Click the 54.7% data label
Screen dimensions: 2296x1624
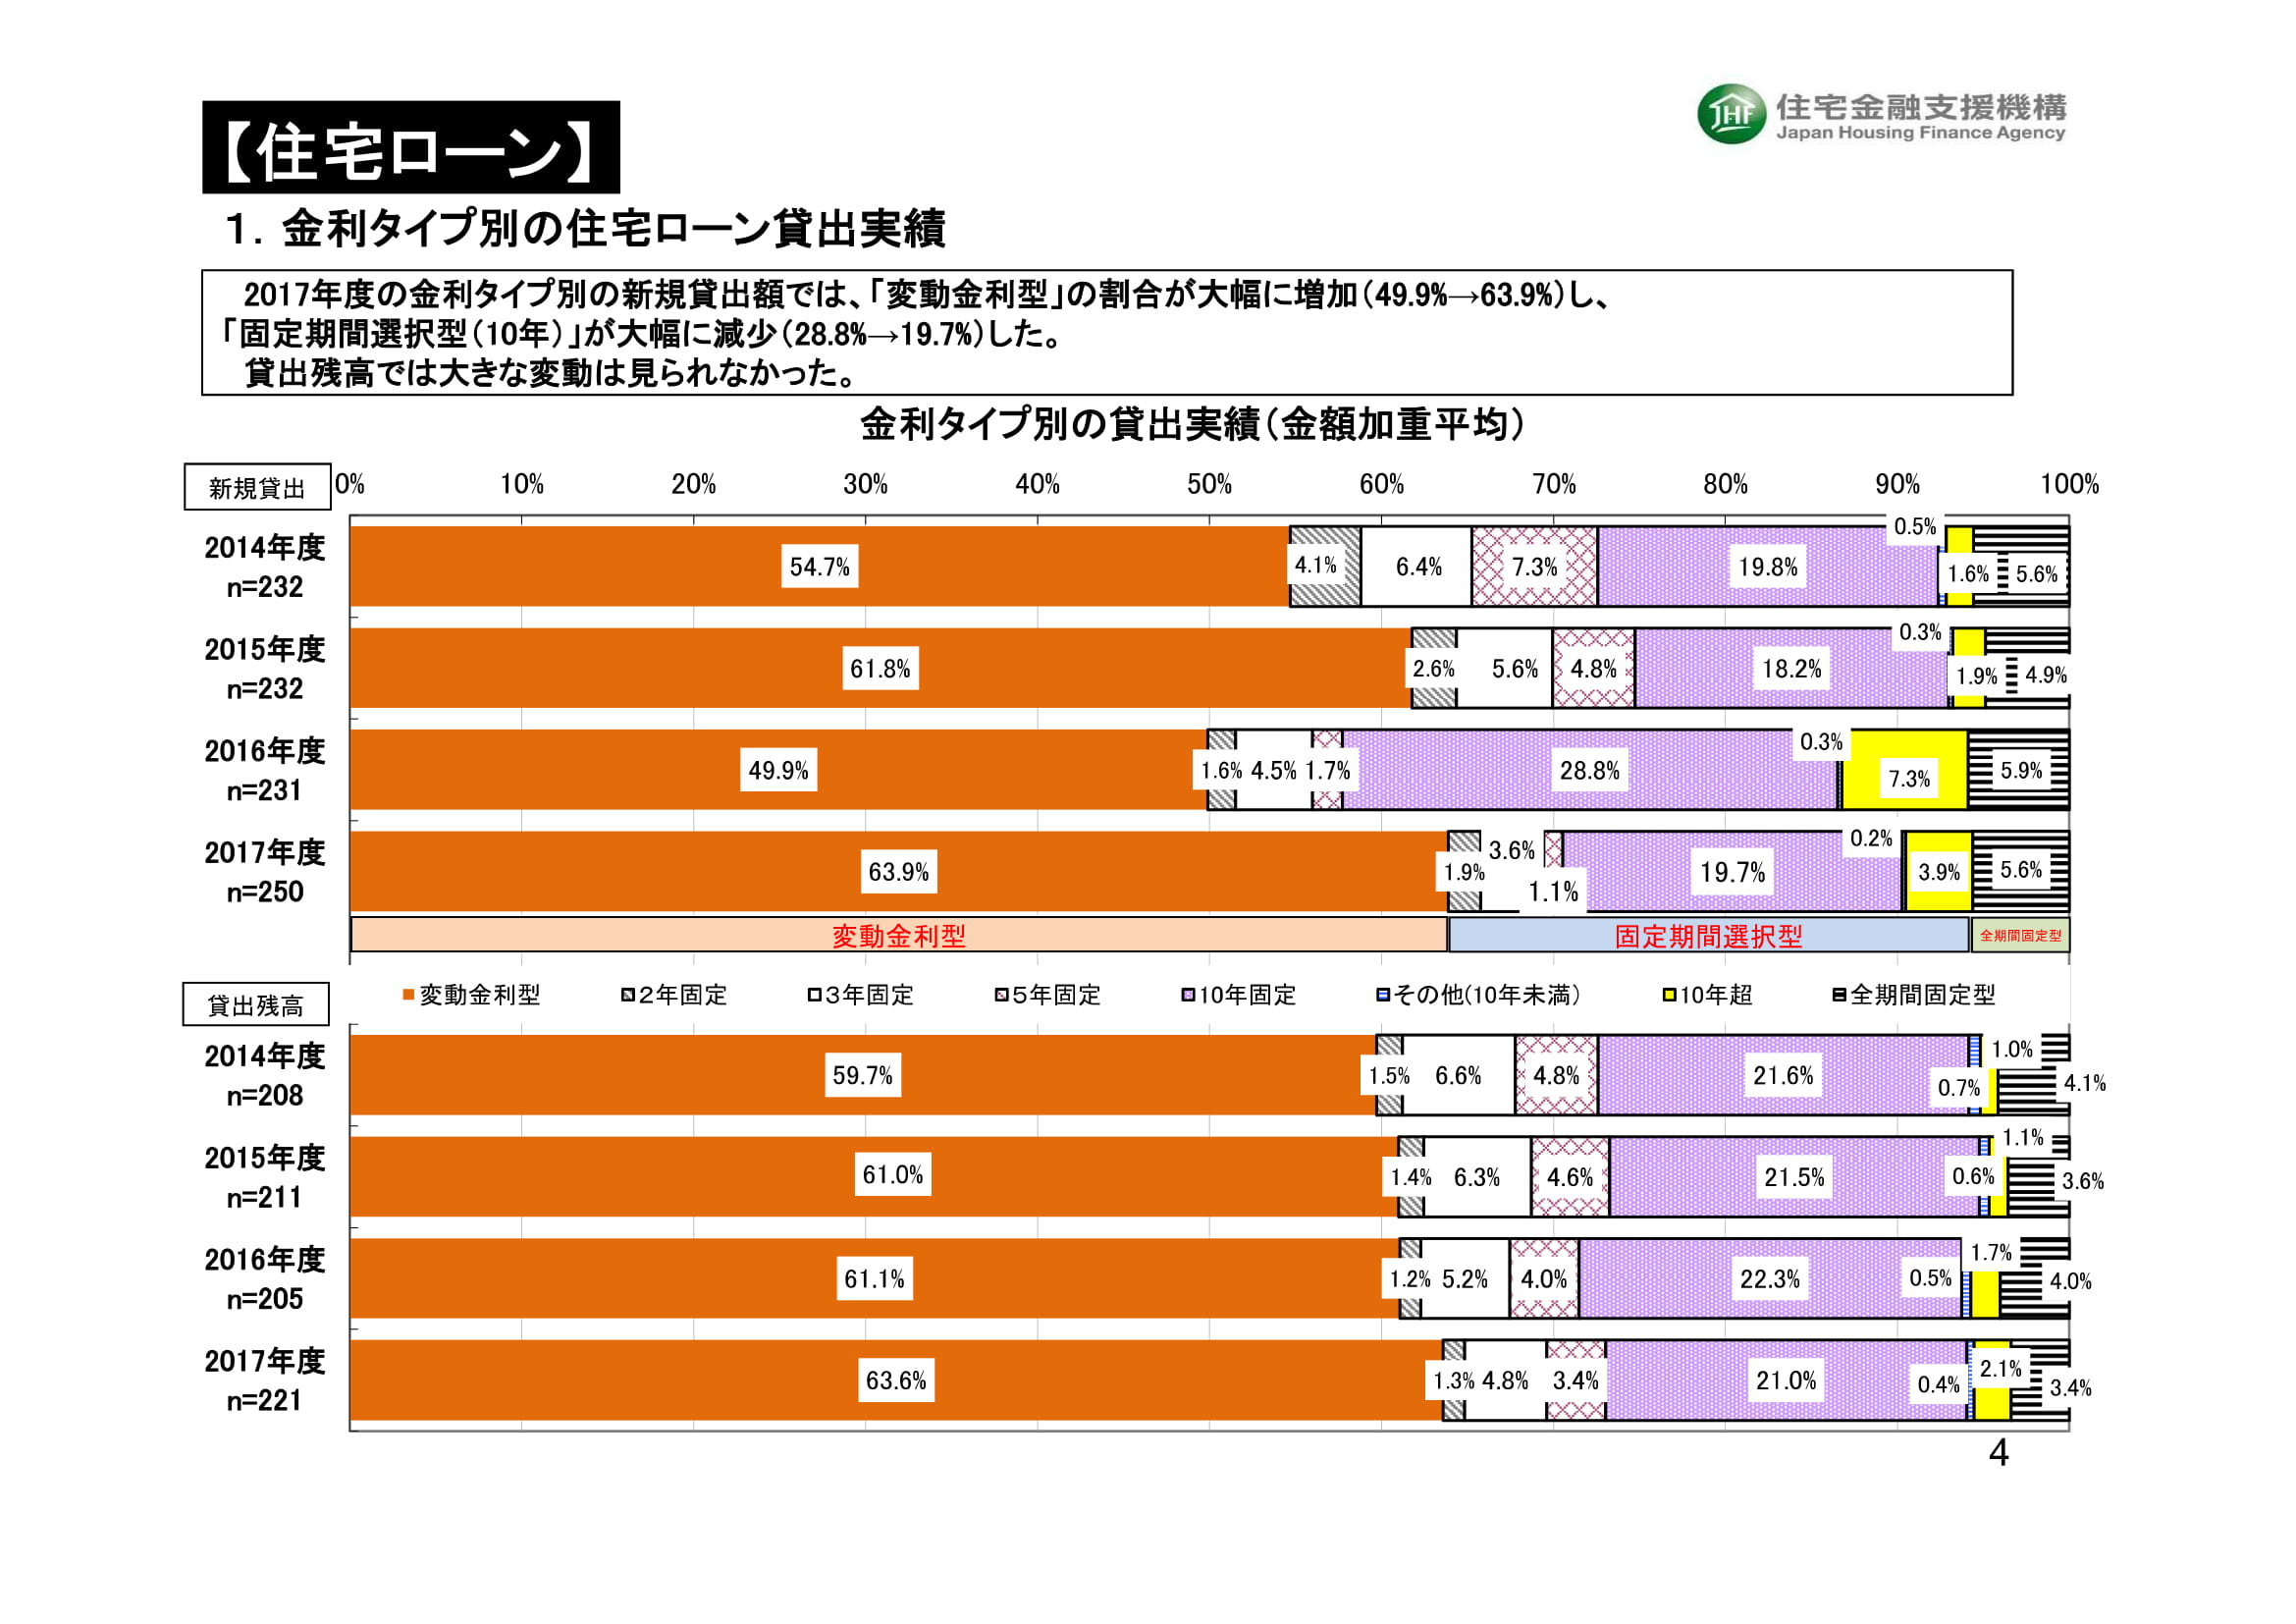pyautogui.click(x=820, y=567)
